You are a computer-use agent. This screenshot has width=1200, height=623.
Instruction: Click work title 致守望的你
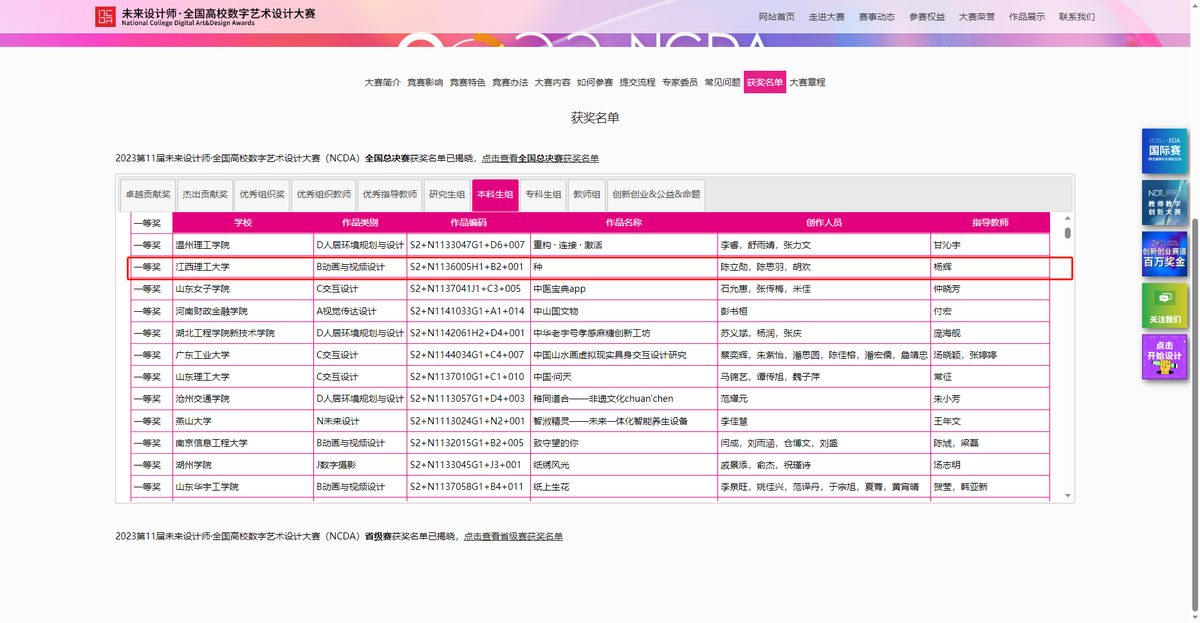click(x=555, y=443)
